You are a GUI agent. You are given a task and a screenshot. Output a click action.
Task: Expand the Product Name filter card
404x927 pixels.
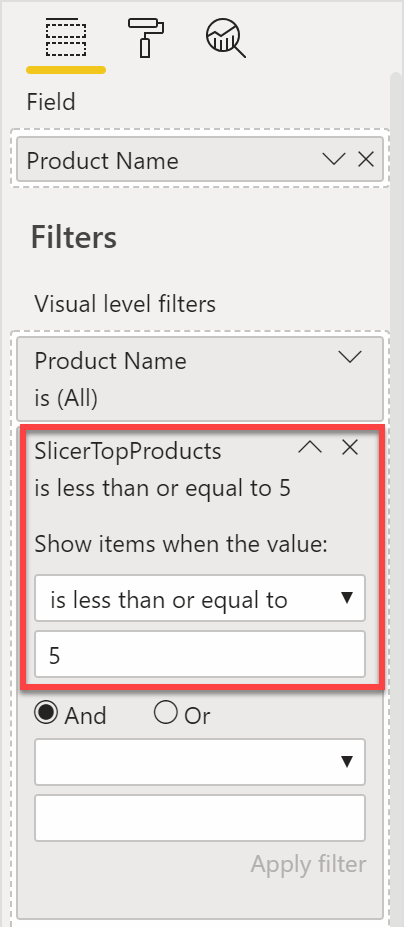[350, 356]
